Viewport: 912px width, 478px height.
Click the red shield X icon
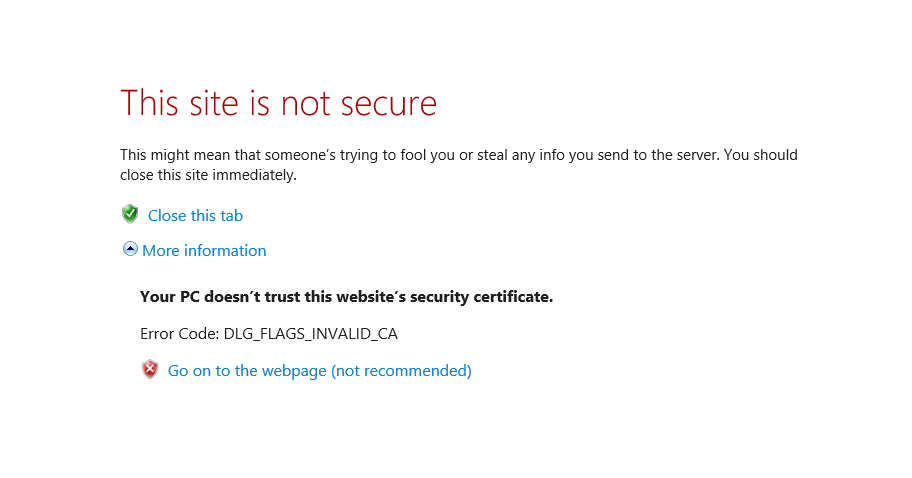[150, 370]
